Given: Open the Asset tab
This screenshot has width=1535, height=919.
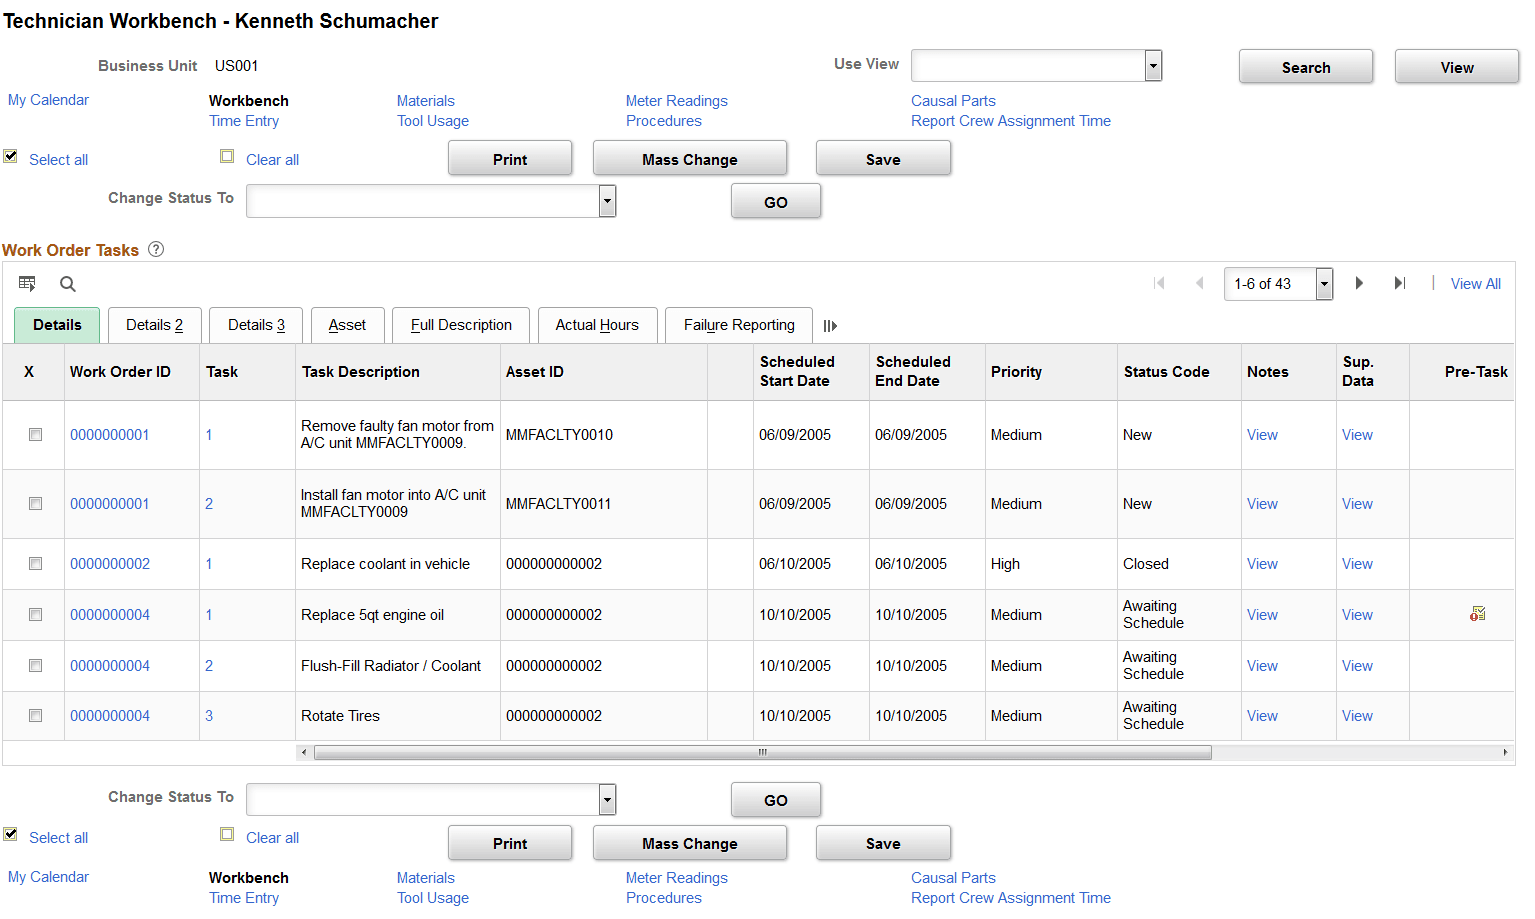Looking at the screenshot, I should [347, 325].
